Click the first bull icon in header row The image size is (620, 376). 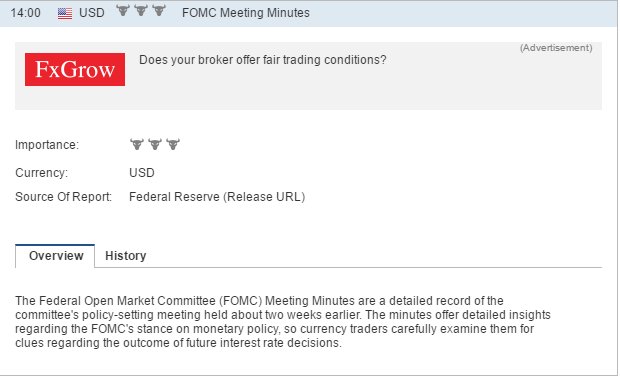[123, 11]
